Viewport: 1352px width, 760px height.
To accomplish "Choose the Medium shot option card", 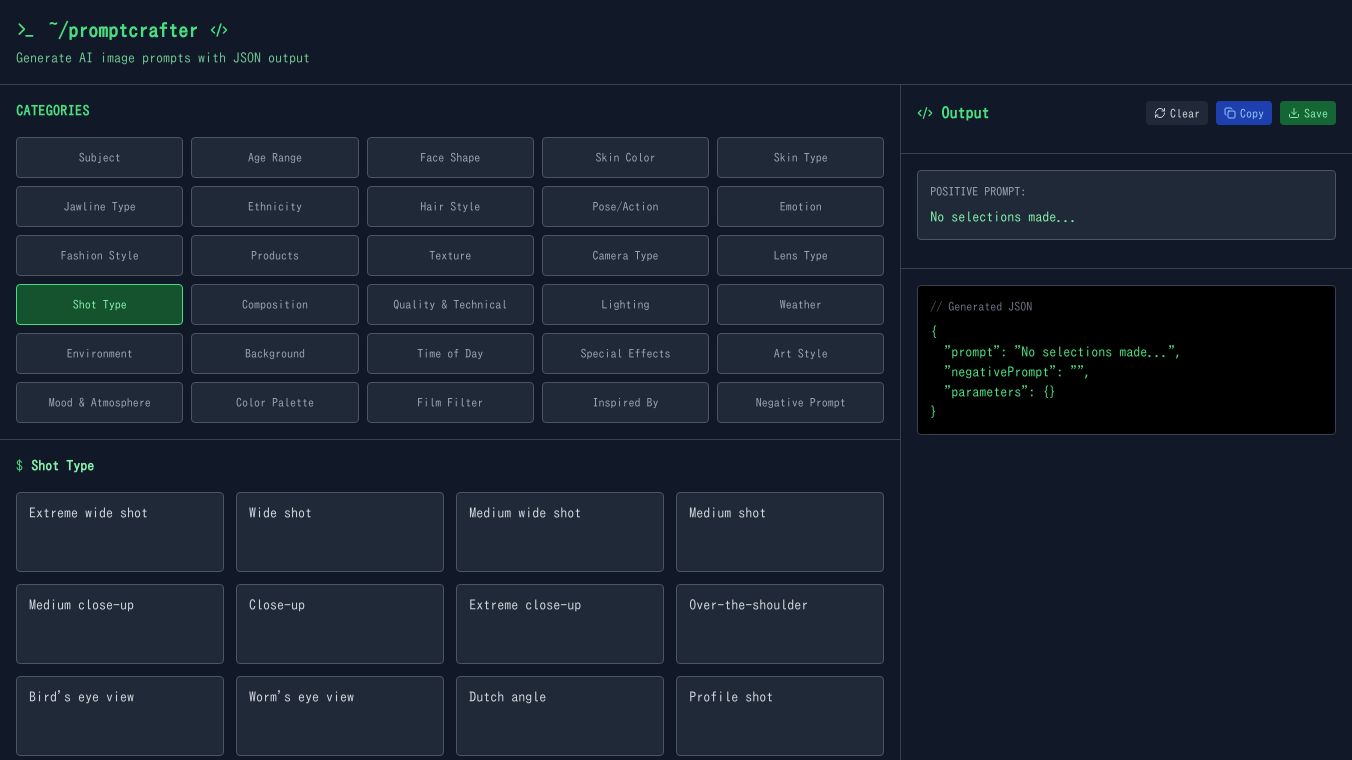I will point(780,532).
